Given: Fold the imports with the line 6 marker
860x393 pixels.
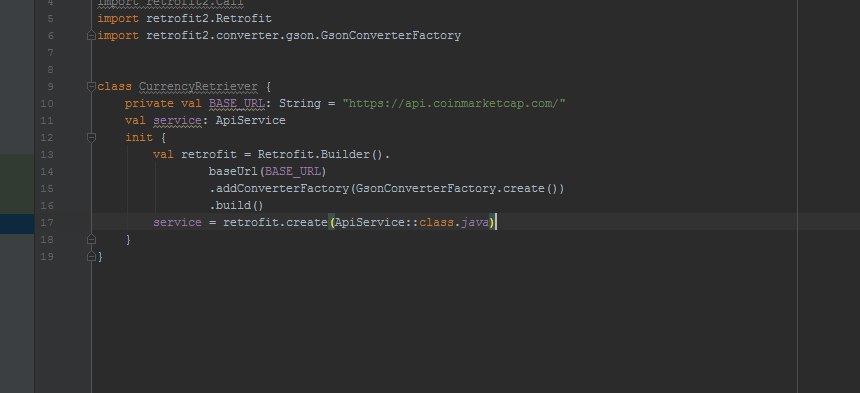Looking at the screenshot, I should 92,35.
